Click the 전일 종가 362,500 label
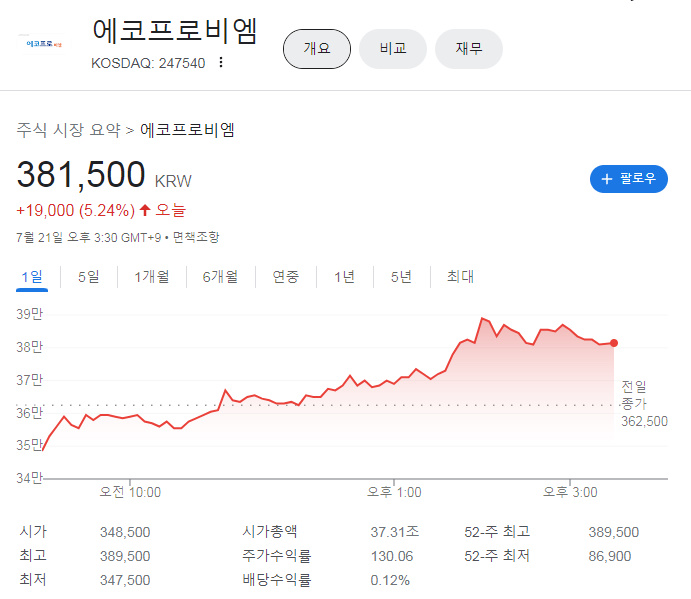691x599 pixels. [644, 404]
